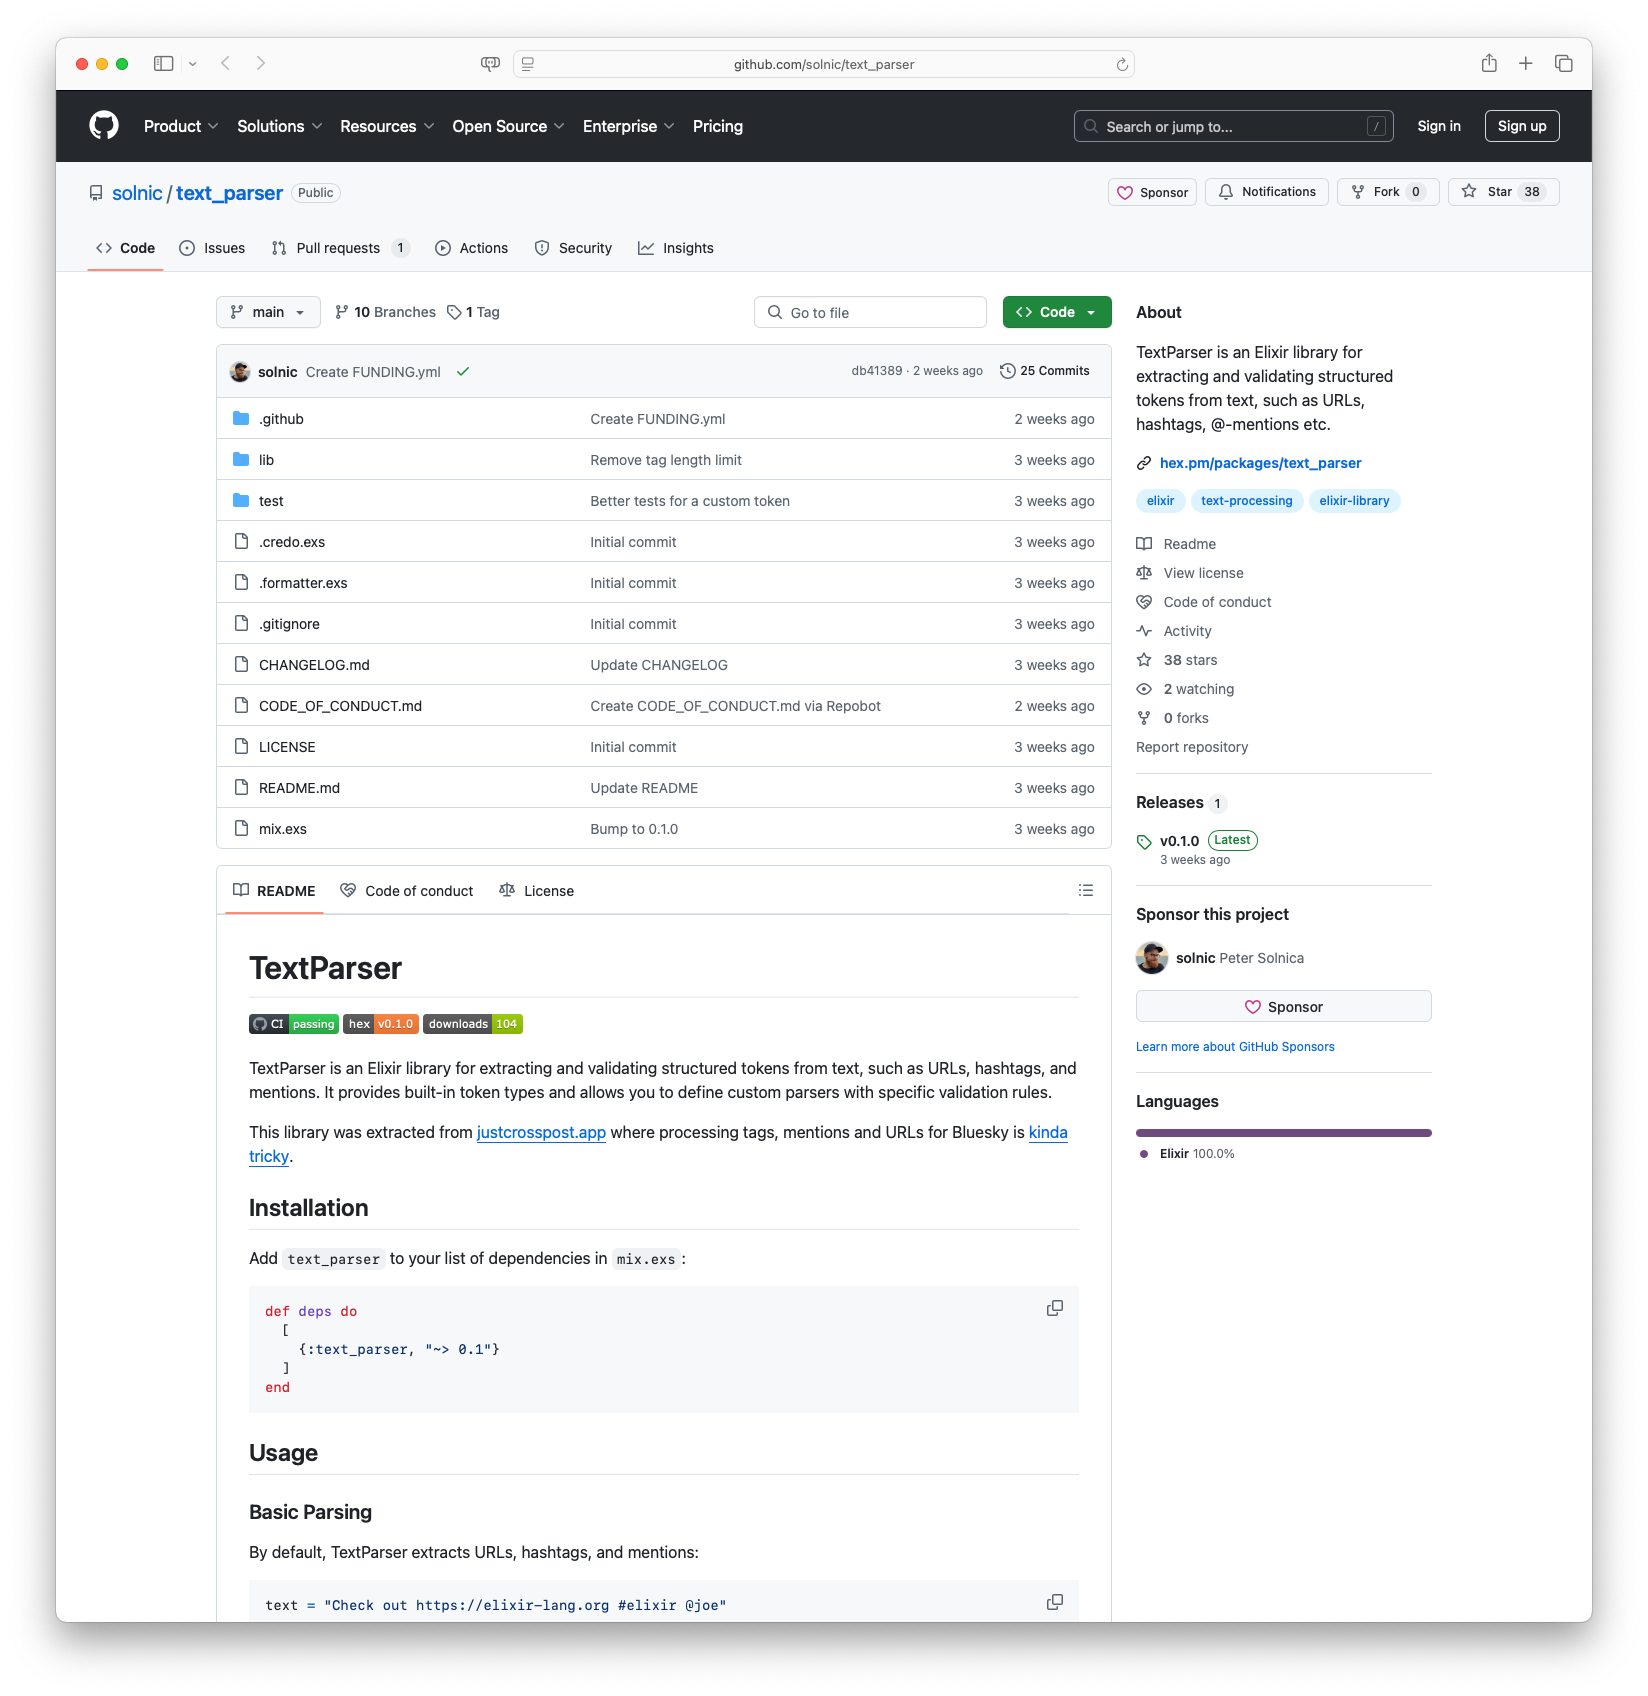Open the main branch selector

[x=267, y=311]
